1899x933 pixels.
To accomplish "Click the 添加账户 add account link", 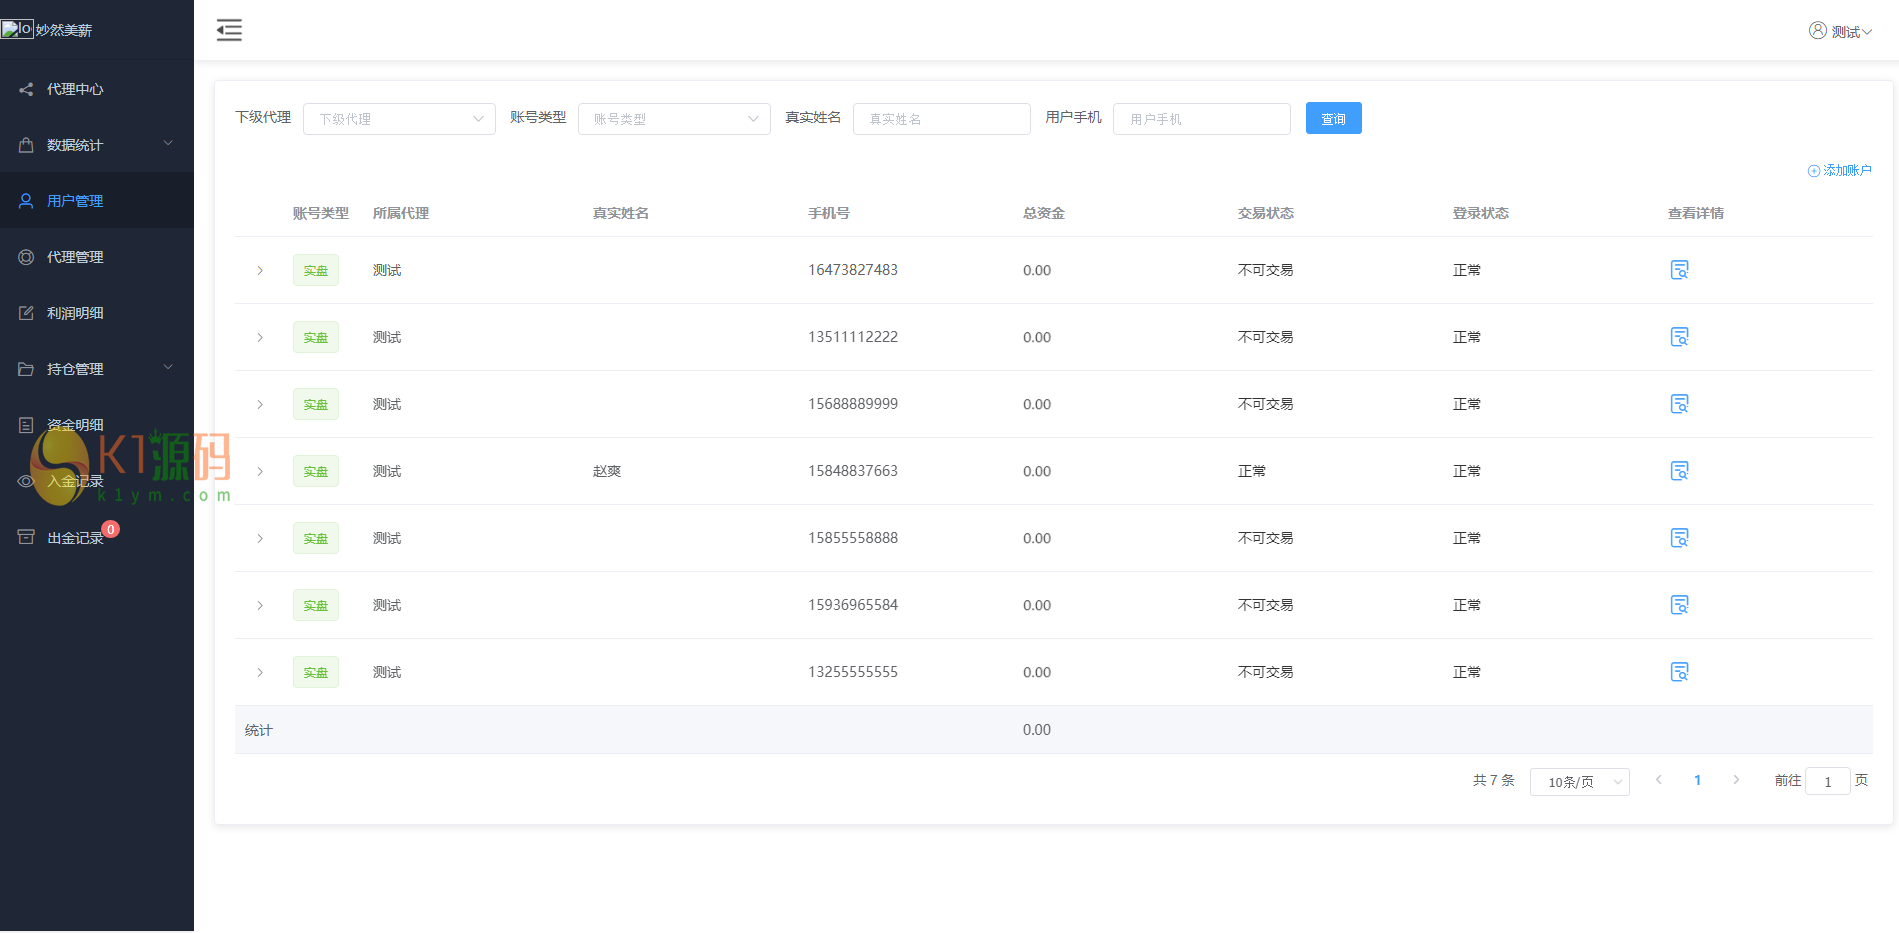I will 1840,171.
